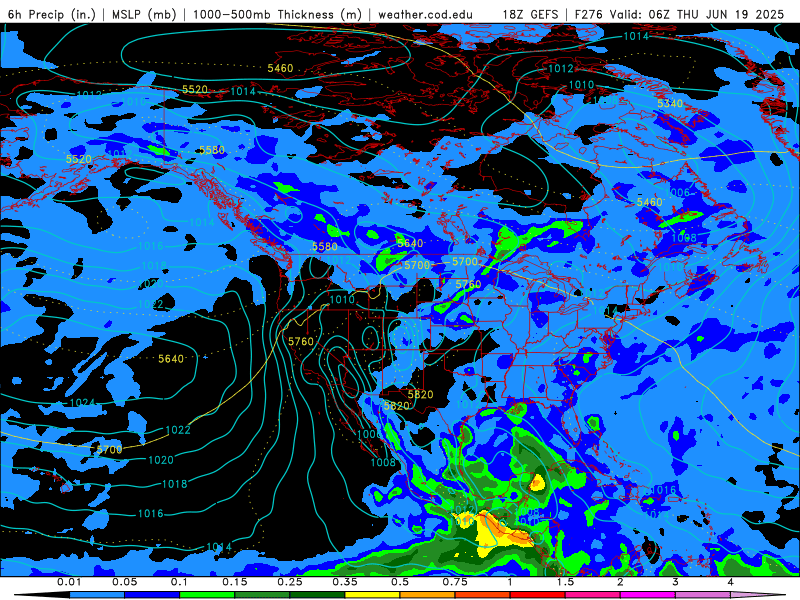Click the bright 1018 isobar label below 1020

[174, 484]
